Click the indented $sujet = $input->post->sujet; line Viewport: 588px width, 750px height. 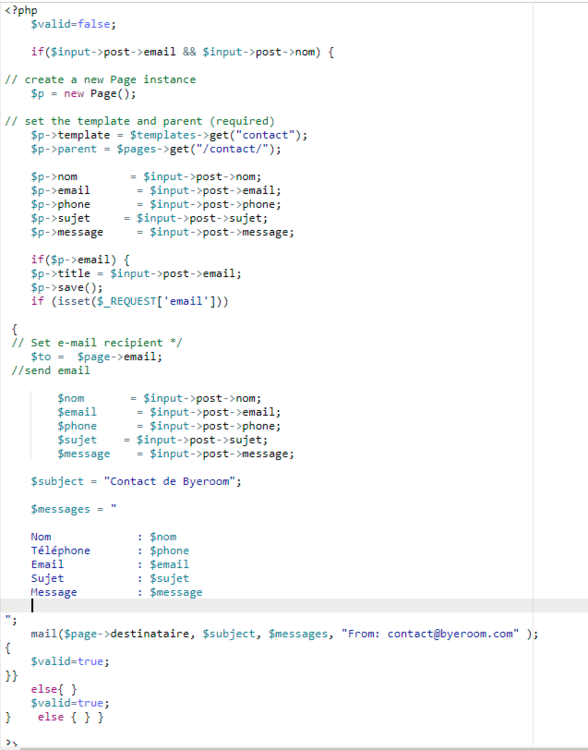click(163, 440)
